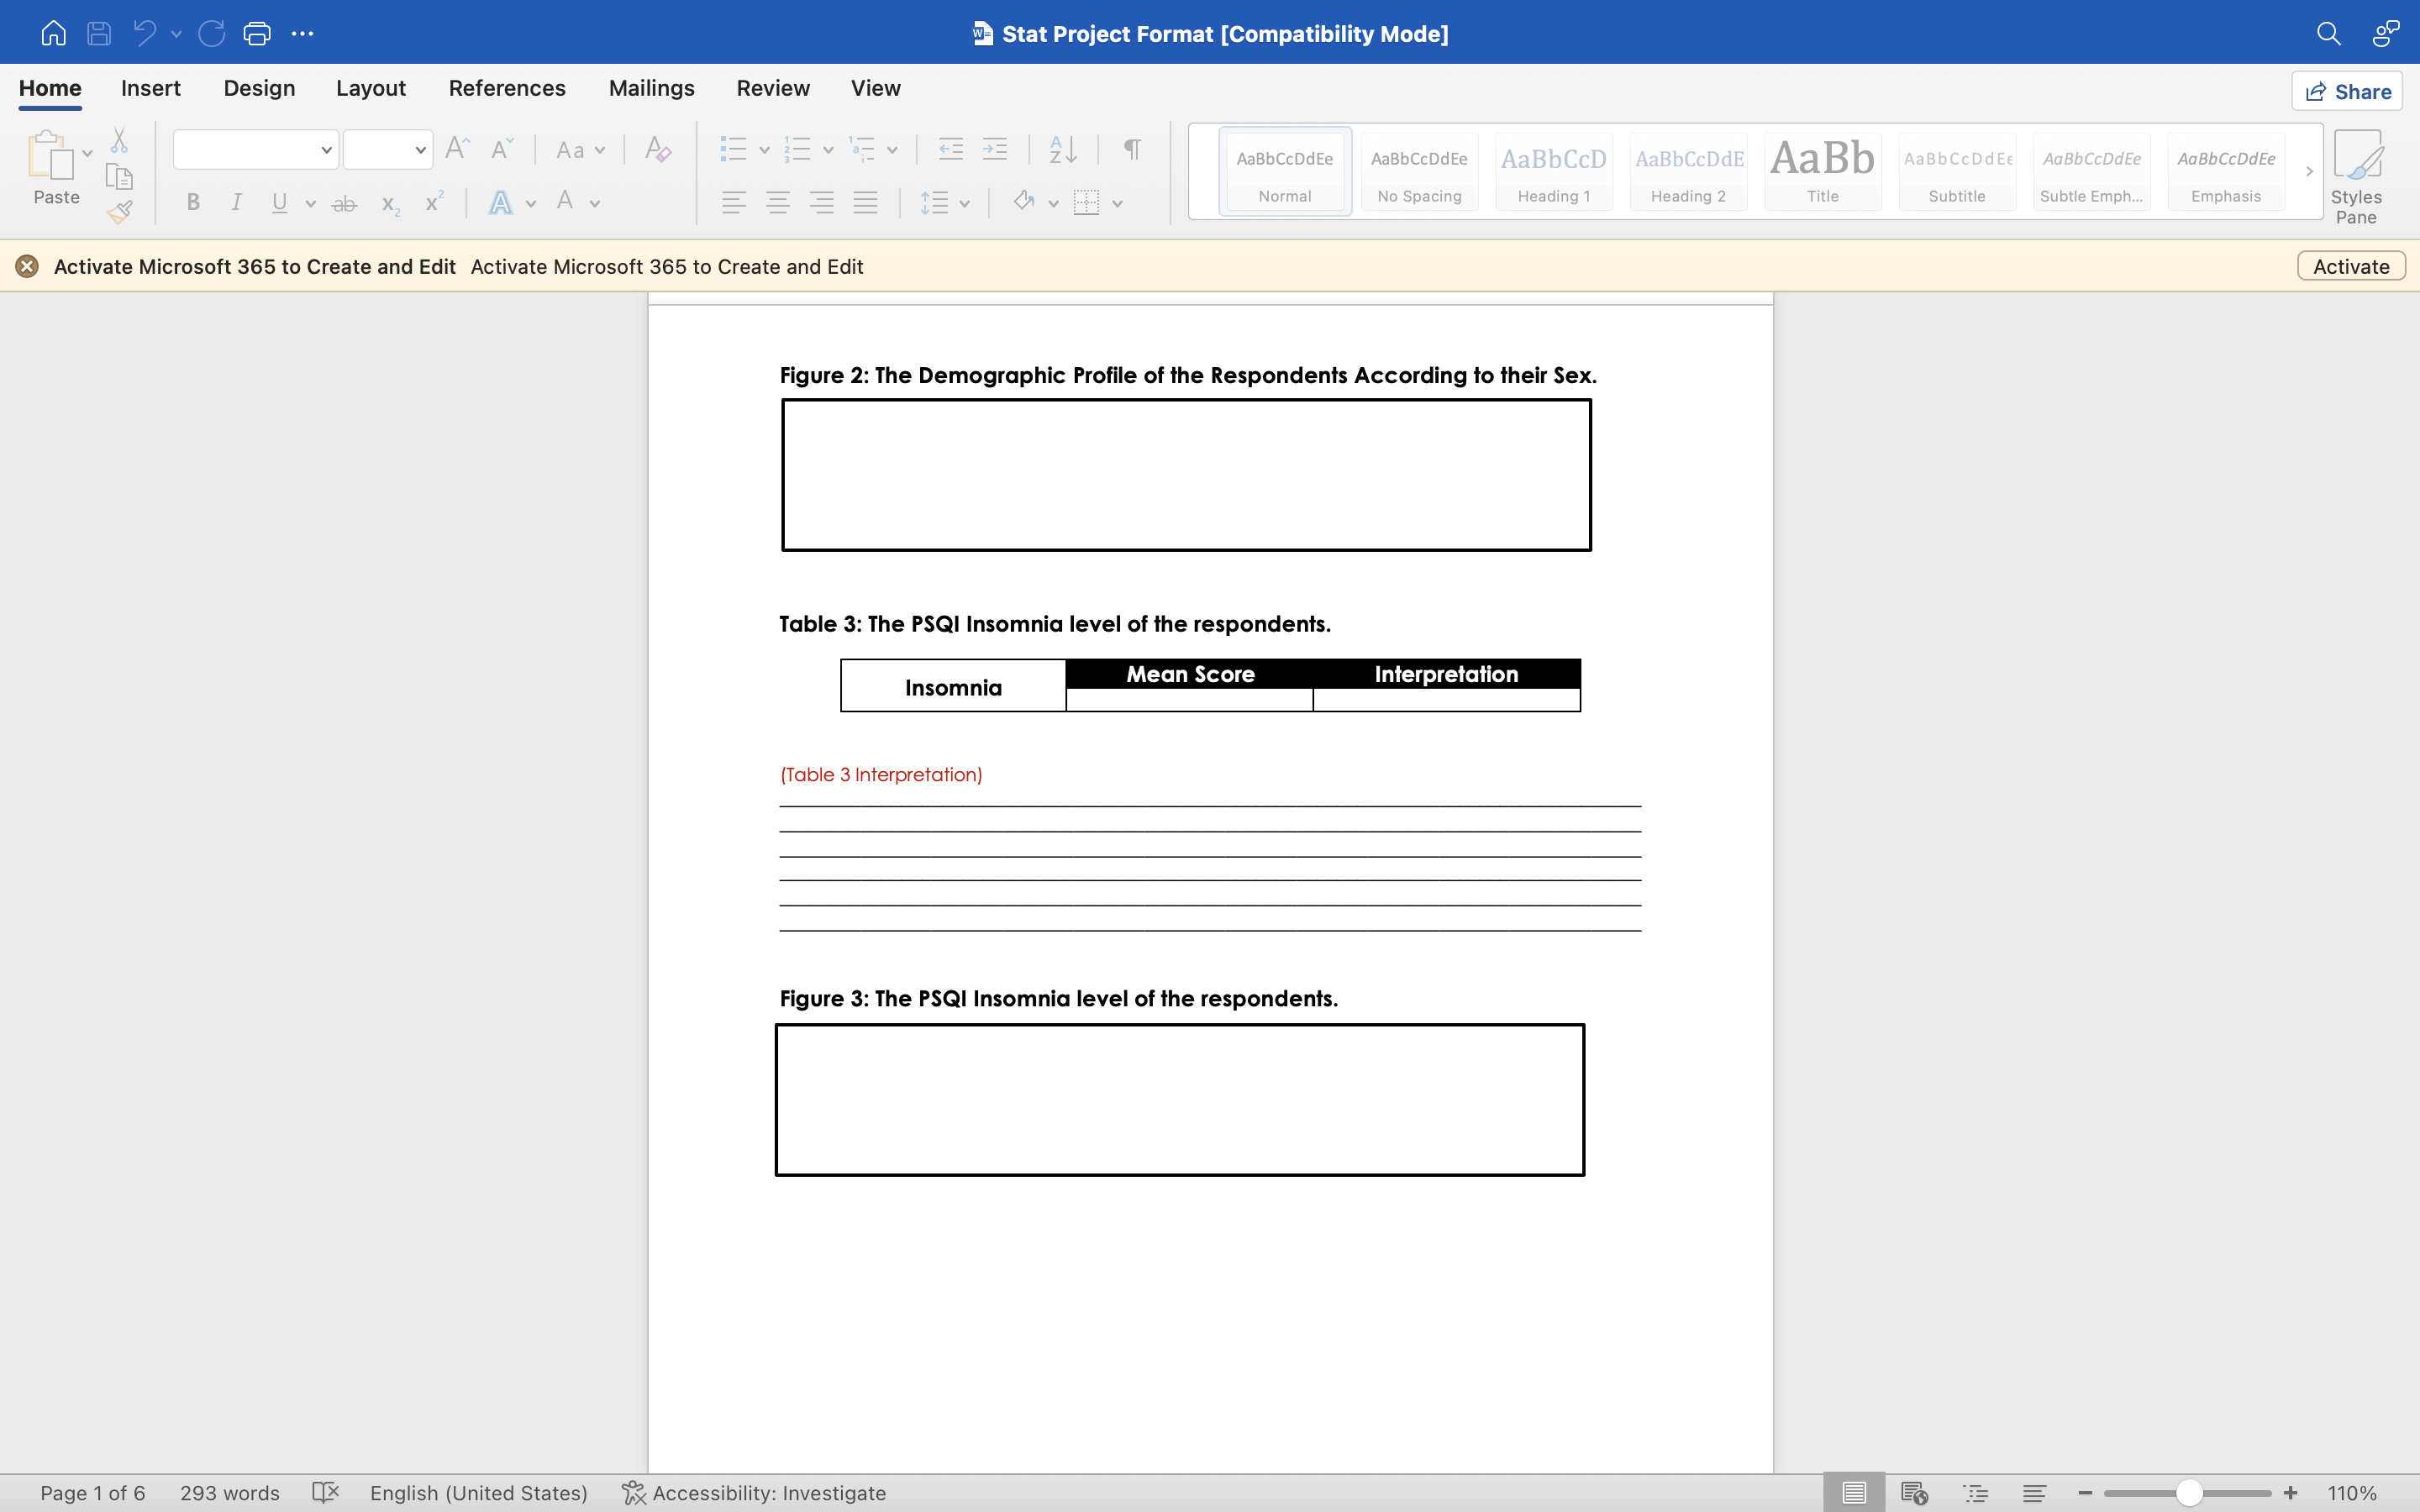Click the Increase Indent icon
The image size is (2420, 1512).
click(994, 150)
